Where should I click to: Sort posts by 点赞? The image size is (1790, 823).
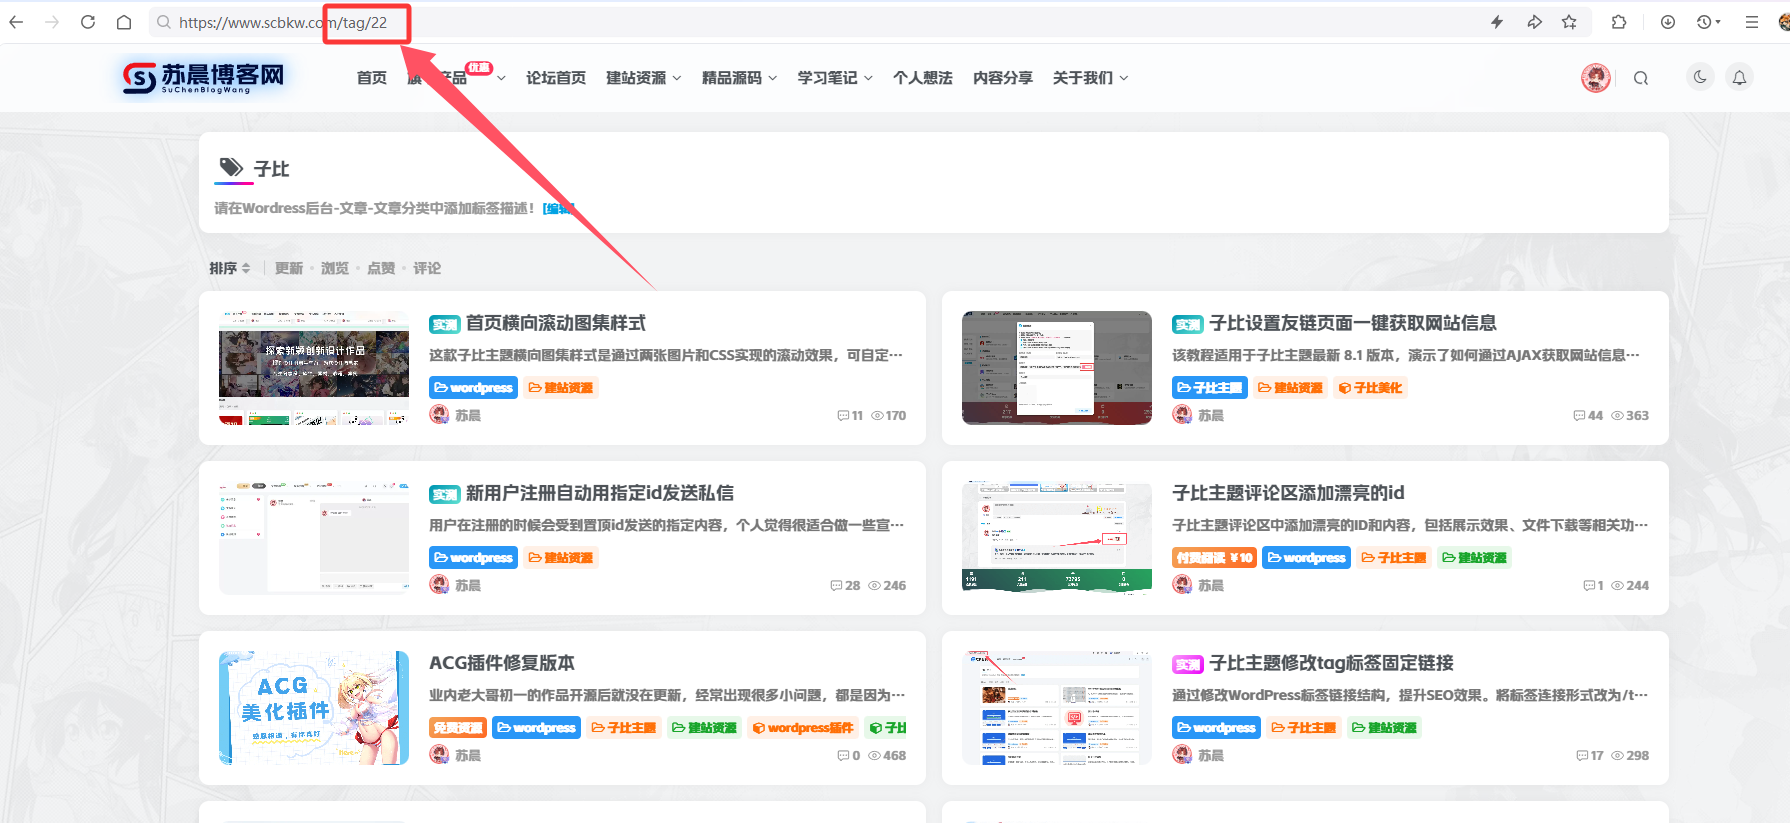[x=381, y=268]
